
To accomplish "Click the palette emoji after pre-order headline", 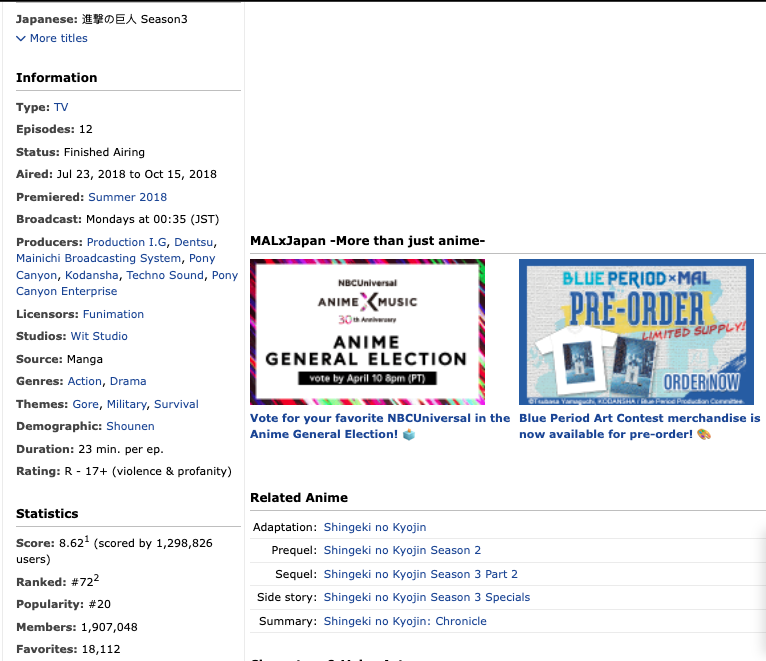I will (704, 434).
